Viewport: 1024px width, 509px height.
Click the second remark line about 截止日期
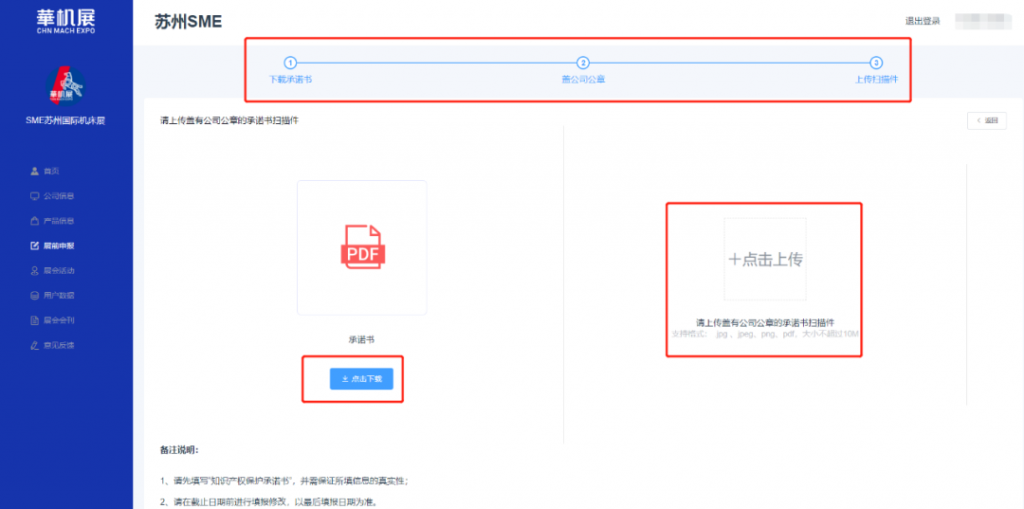268,502
